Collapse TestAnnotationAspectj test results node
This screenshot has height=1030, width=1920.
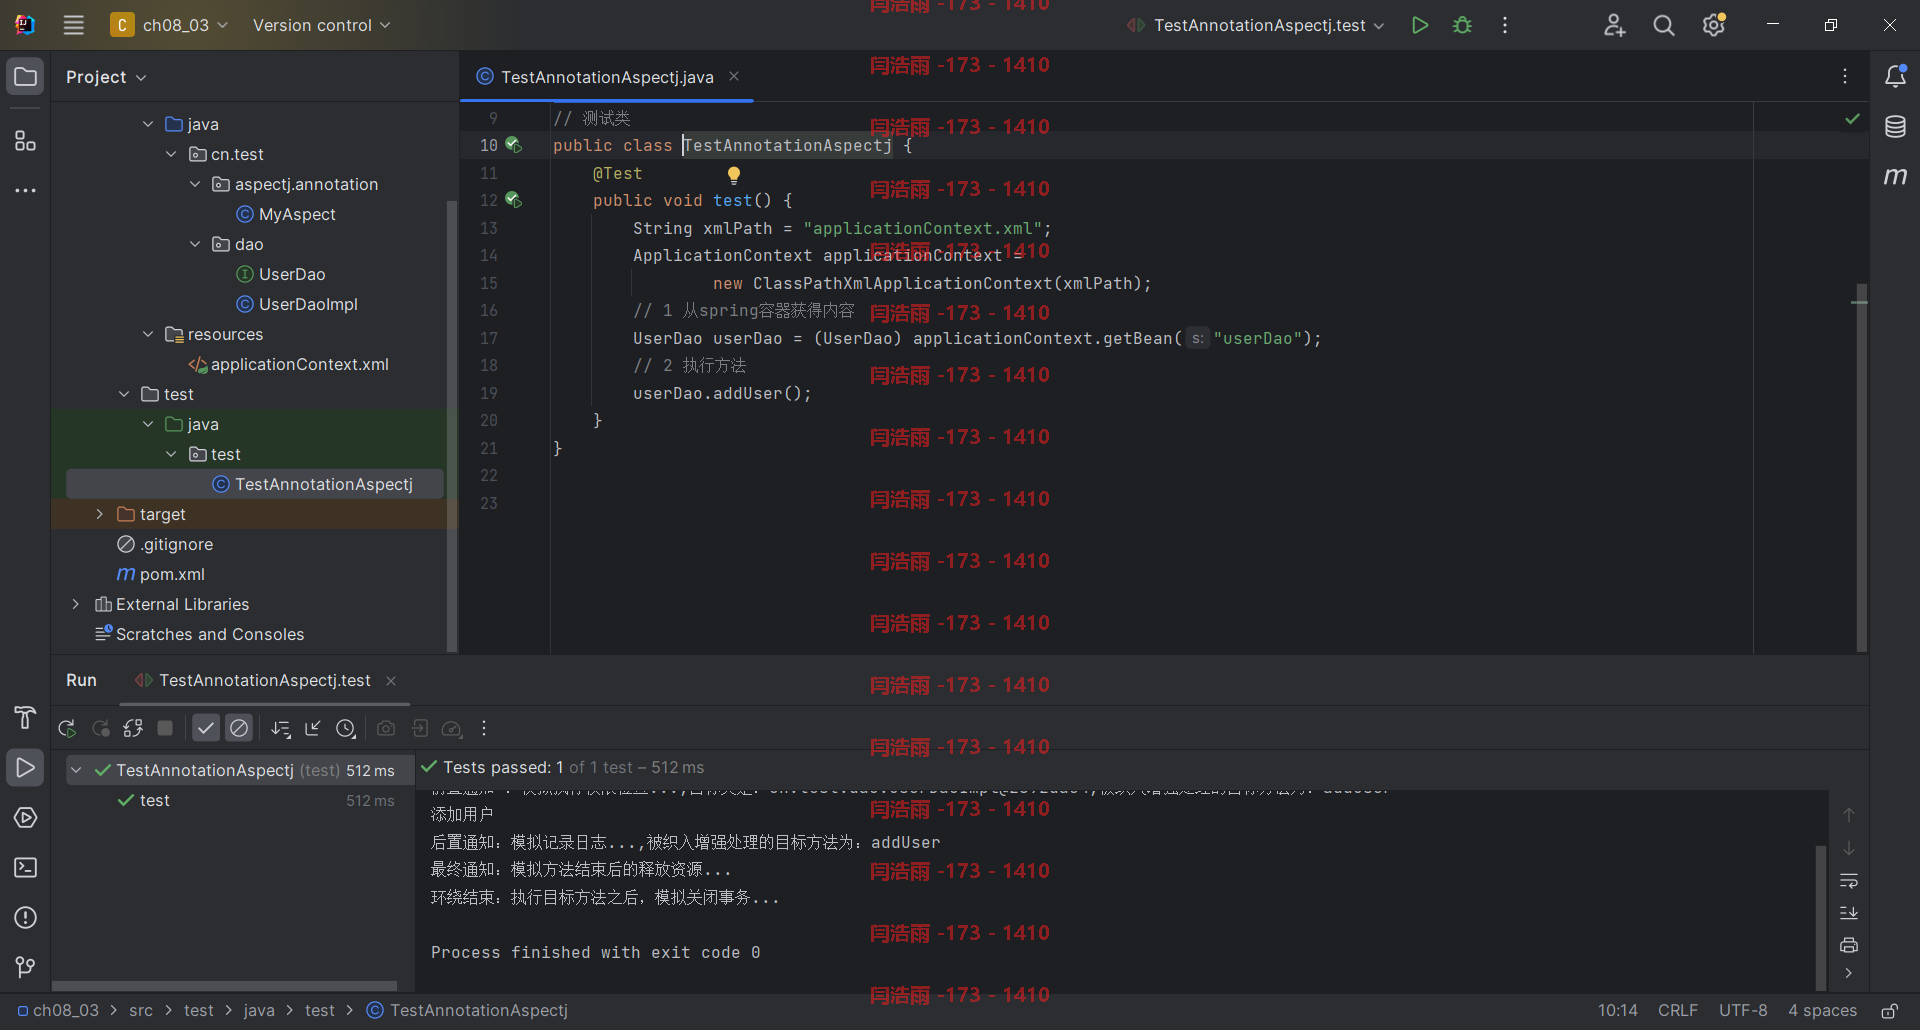tap(76, 770)
